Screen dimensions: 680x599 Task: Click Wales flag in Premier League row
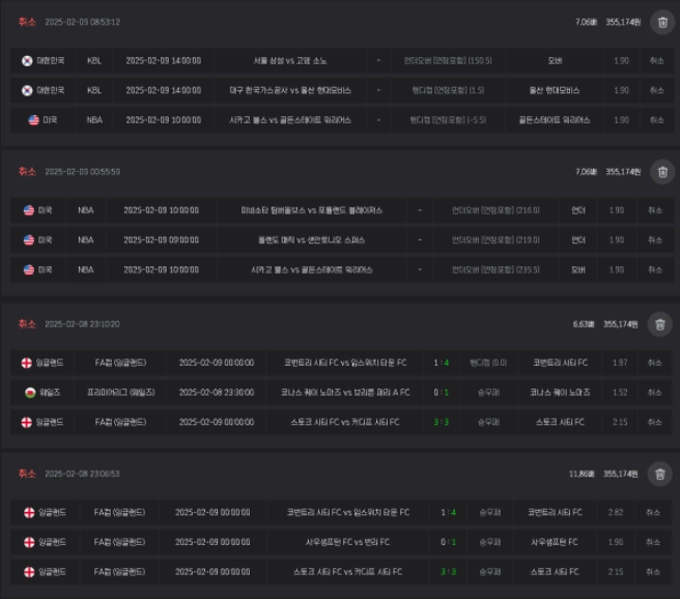[30, 393]
